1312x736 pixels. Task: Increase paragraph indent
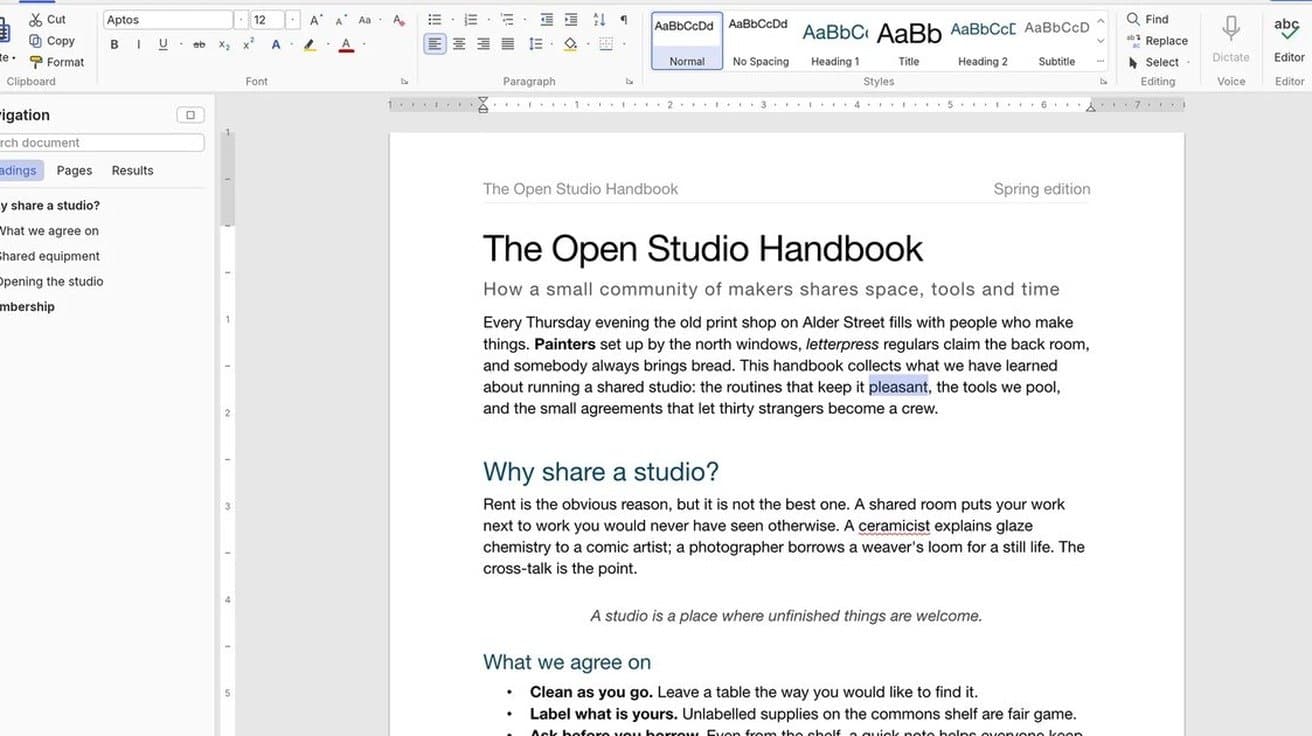tap(571, 20)
